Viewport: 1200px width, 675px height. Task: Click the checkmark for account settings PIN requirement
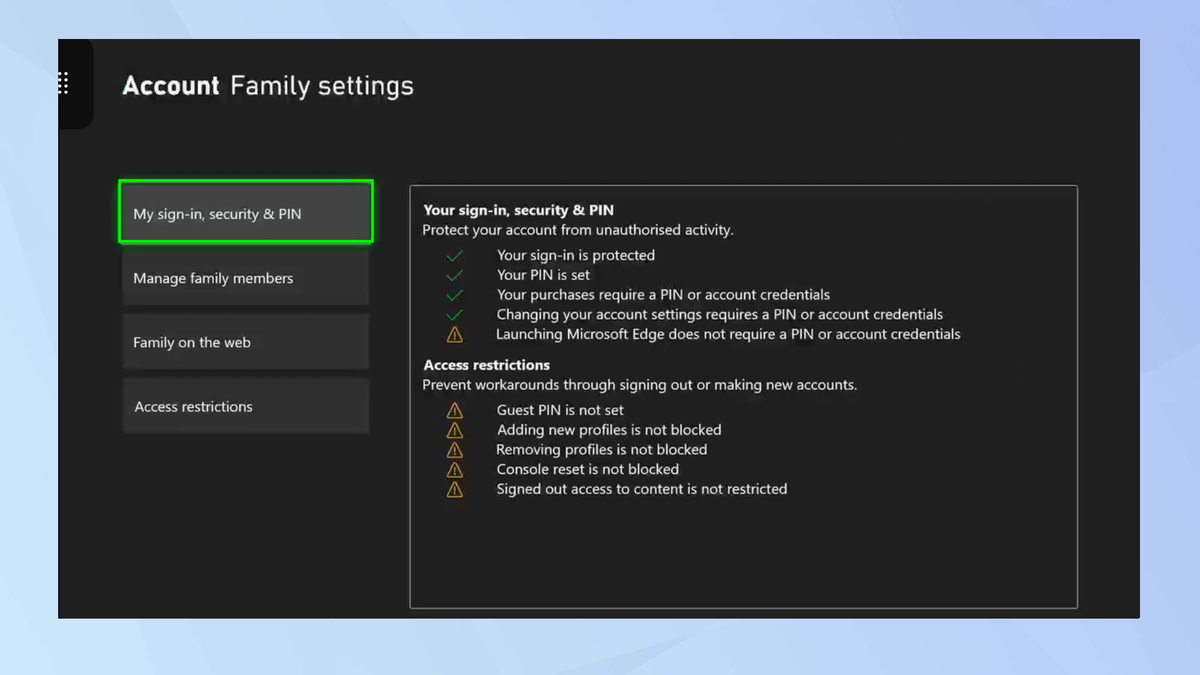pos(455,314)
